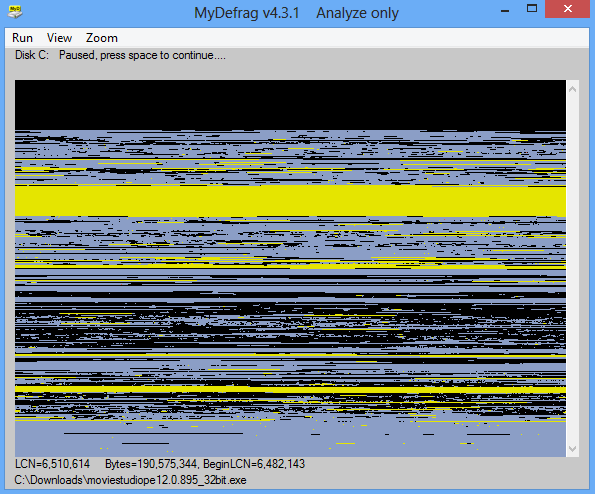Click the large yellow fragmented block band
The width and height of the screenshot is (595, 494).
[290, 201]
